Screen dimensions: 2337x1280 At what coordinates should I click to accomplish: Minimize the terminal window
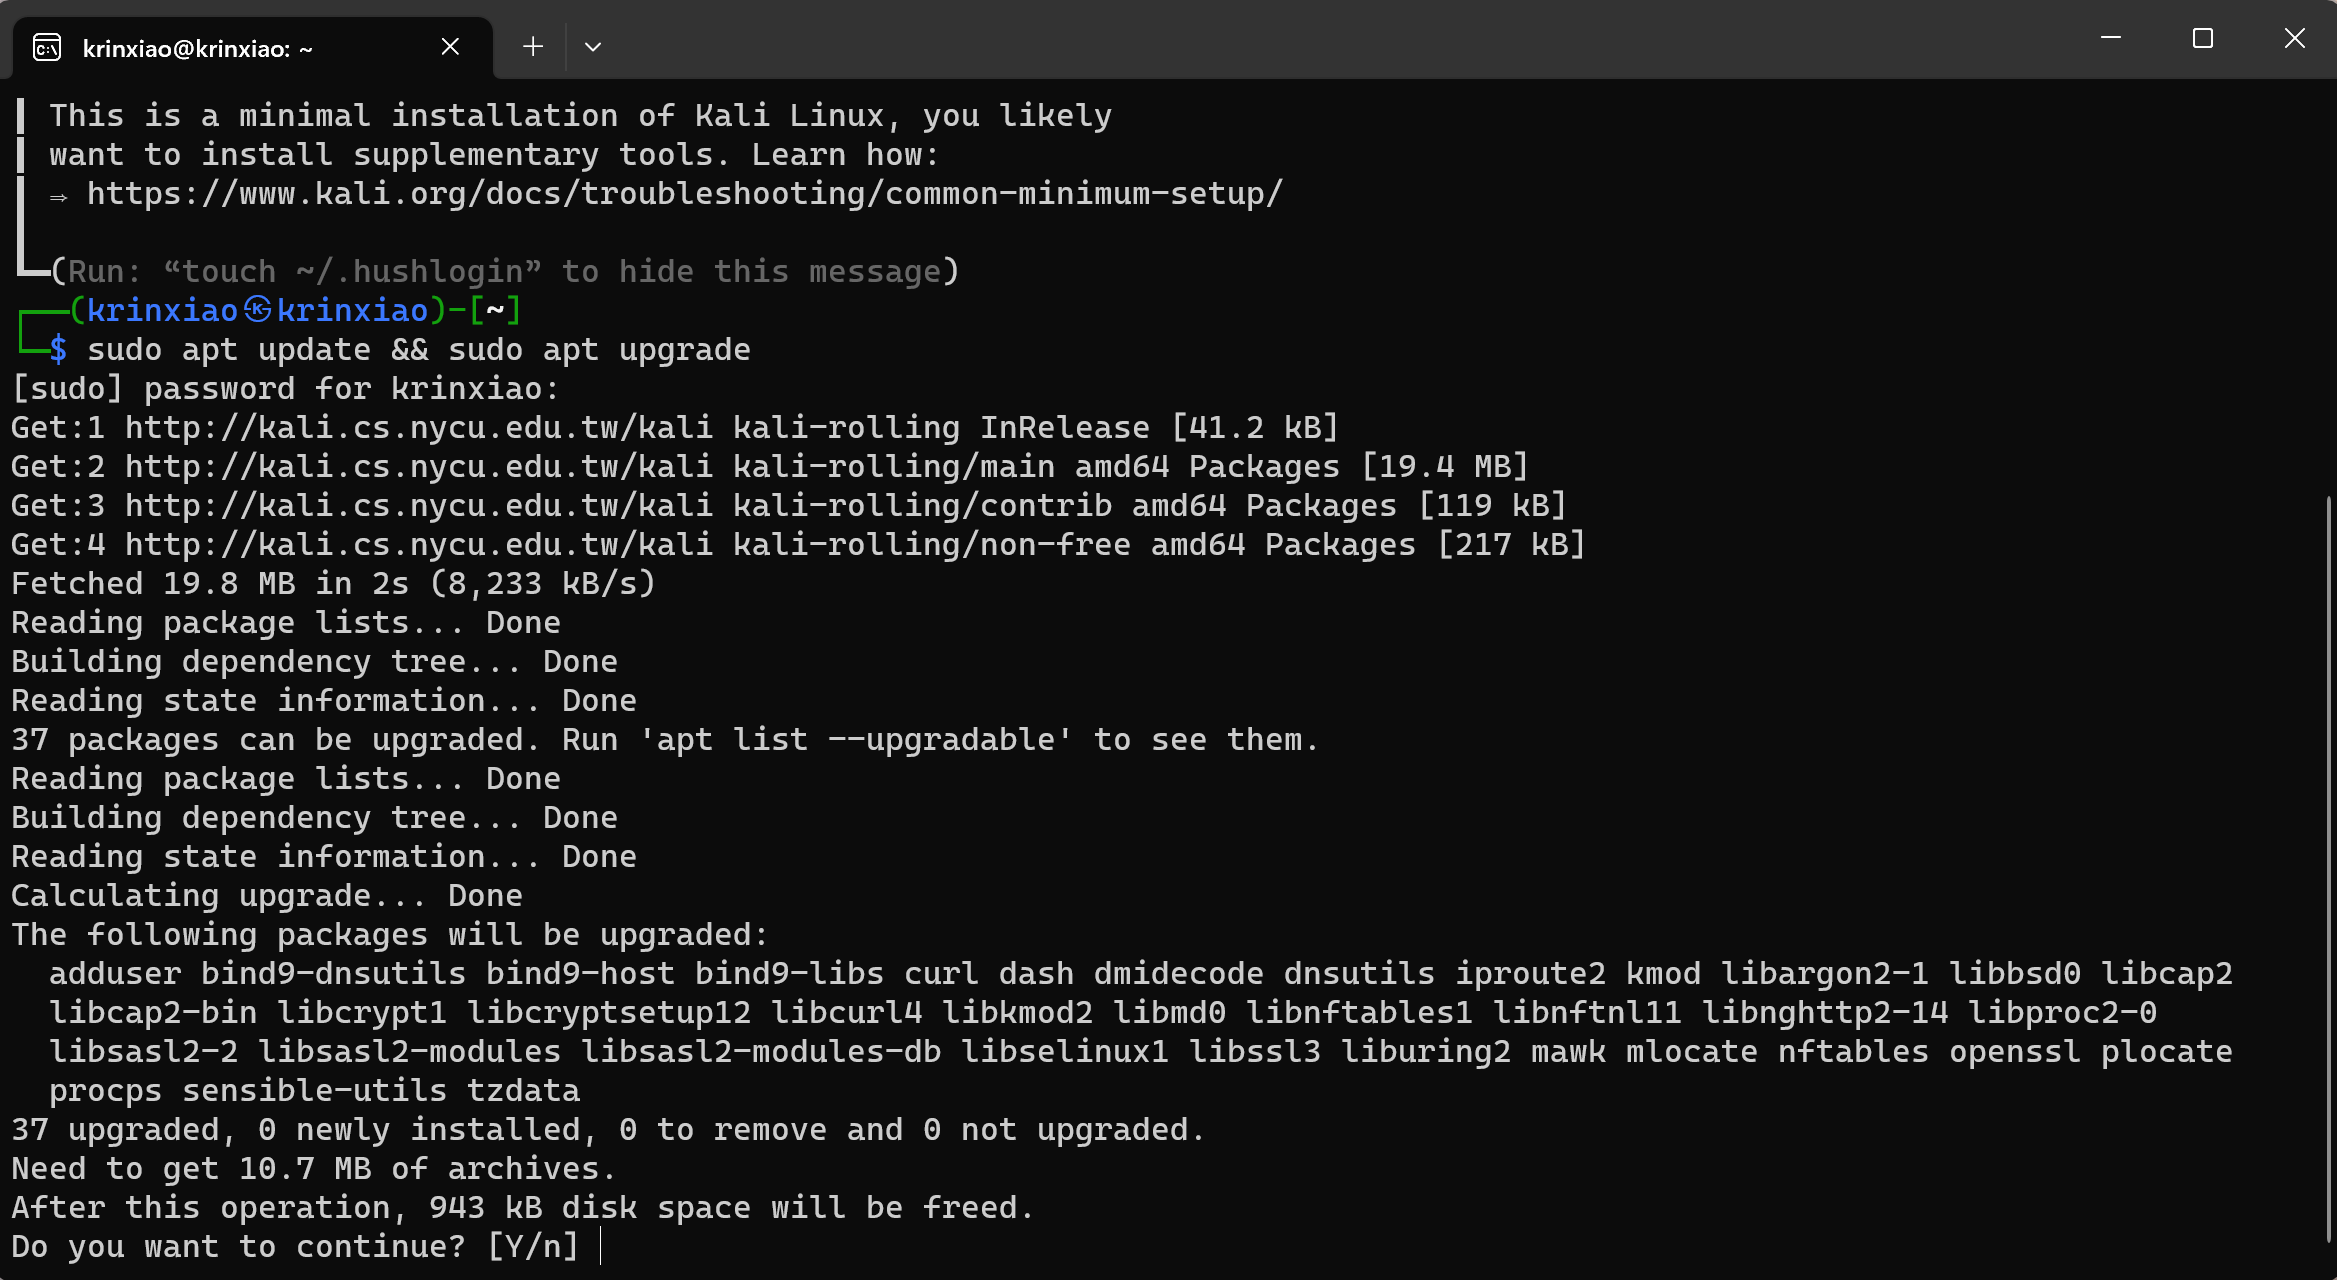point(2110,39)
